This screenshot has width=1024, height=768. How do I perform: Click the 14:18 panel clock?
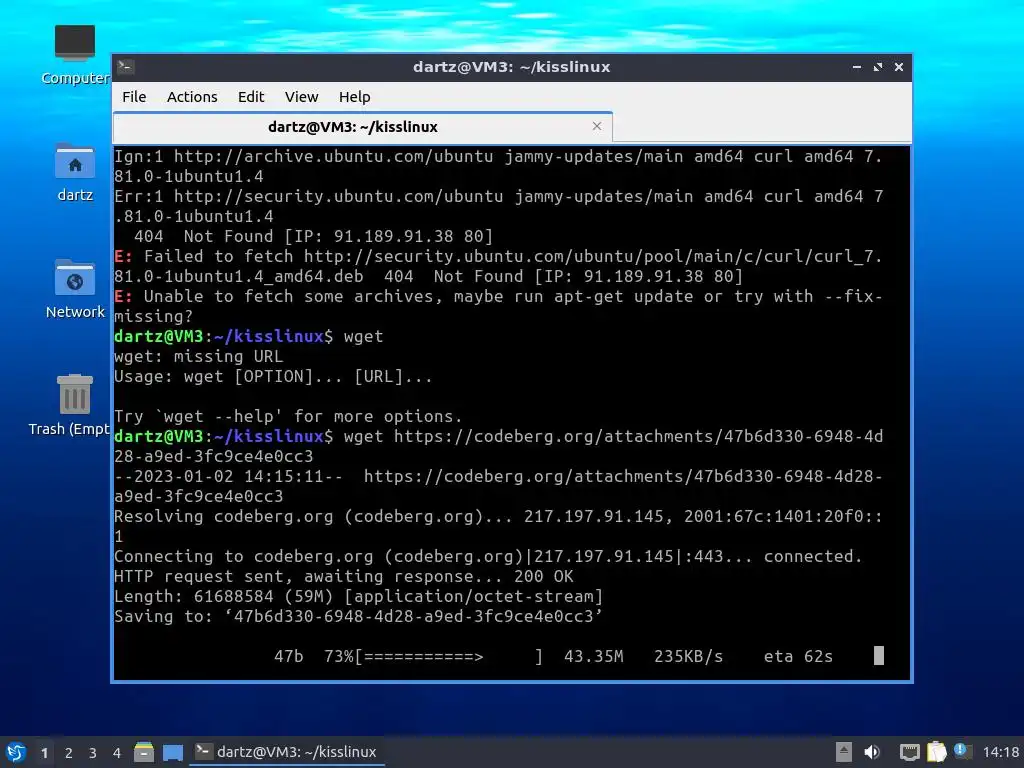(1000, 752)
